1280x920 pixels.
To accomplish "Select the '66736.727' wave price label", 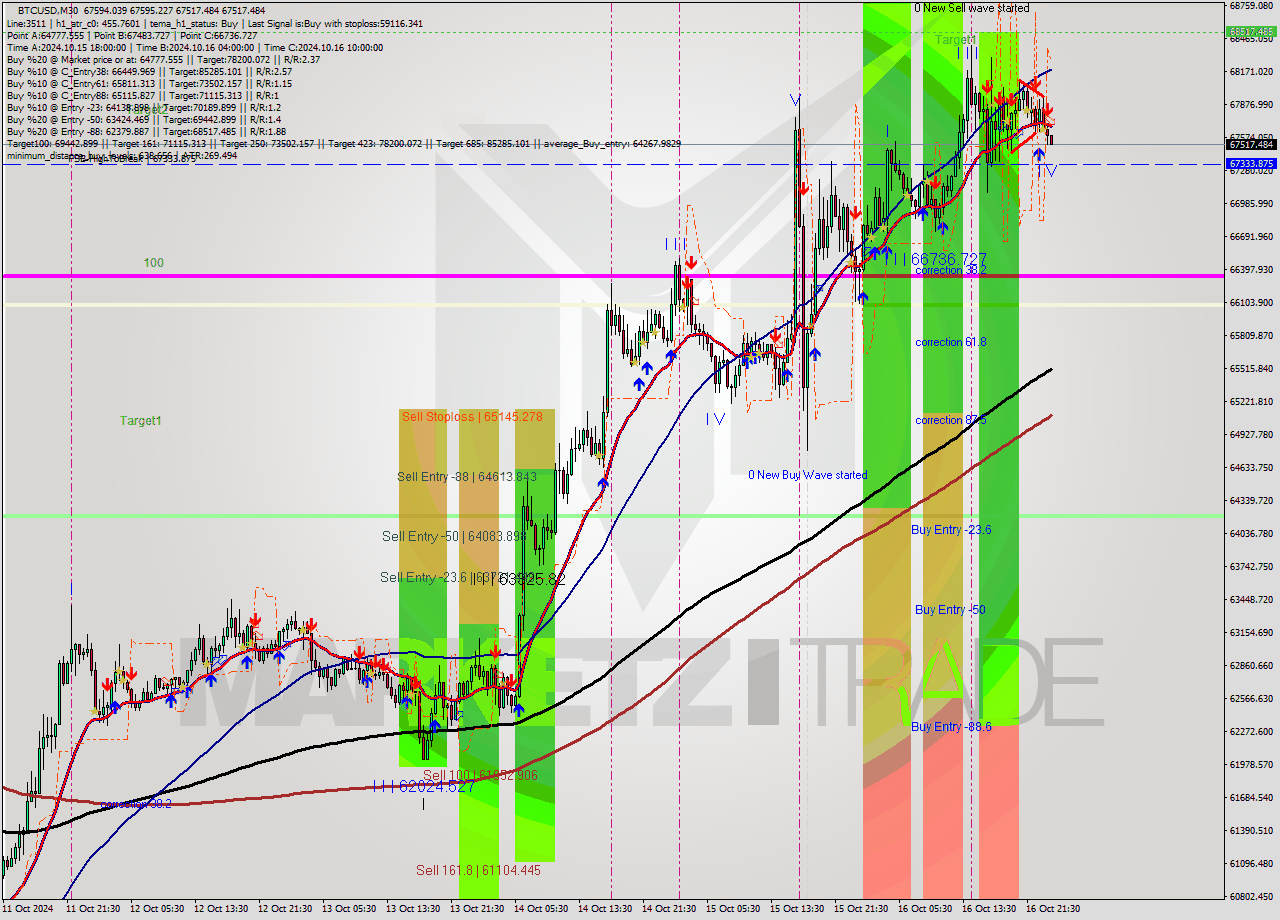I will [x=949, y=259].
